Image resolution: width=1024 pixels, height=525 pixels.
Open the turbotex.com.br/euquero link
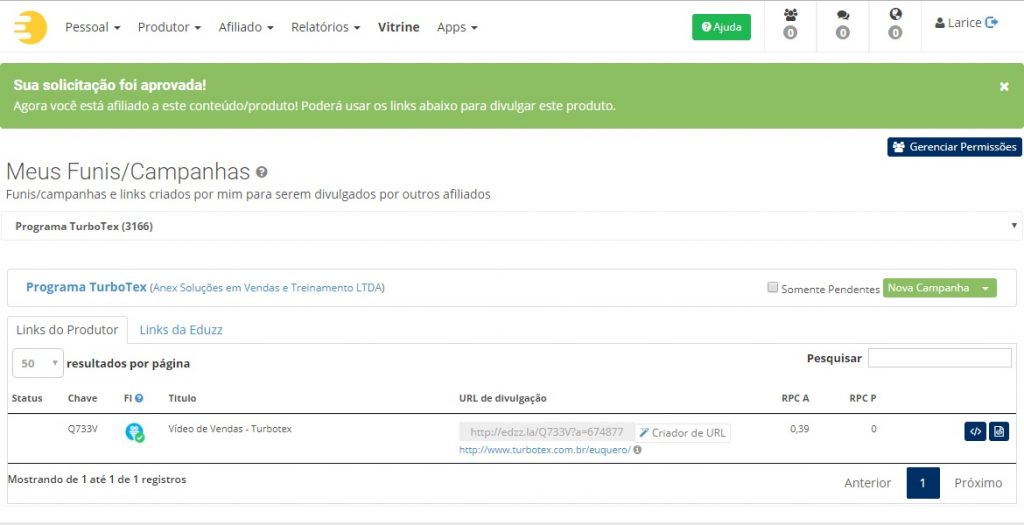click(x=545, y=450)
